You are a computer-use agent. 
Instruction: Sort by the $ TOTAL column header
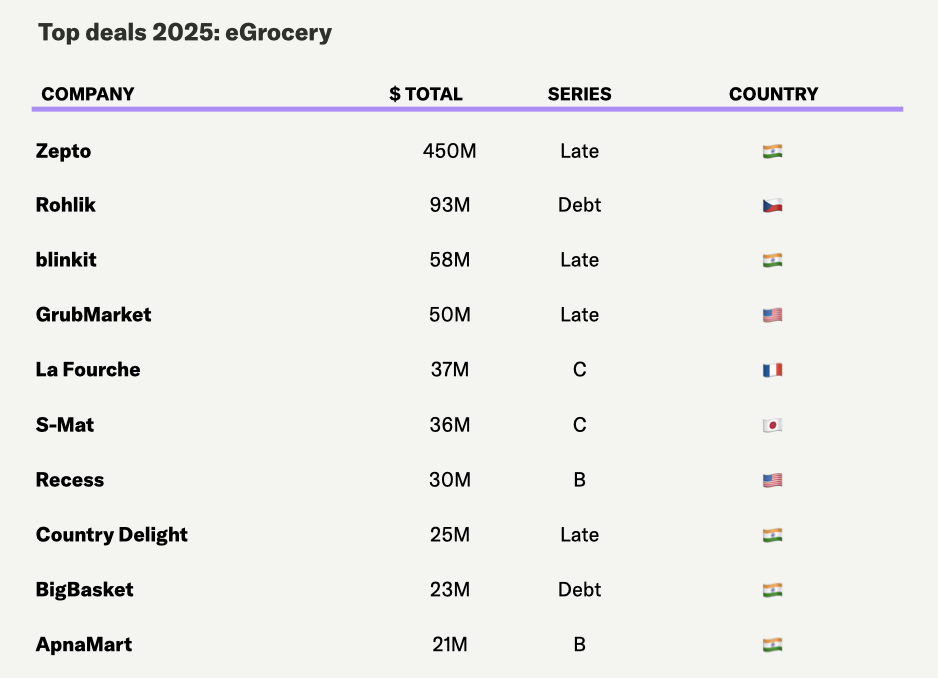426,94
